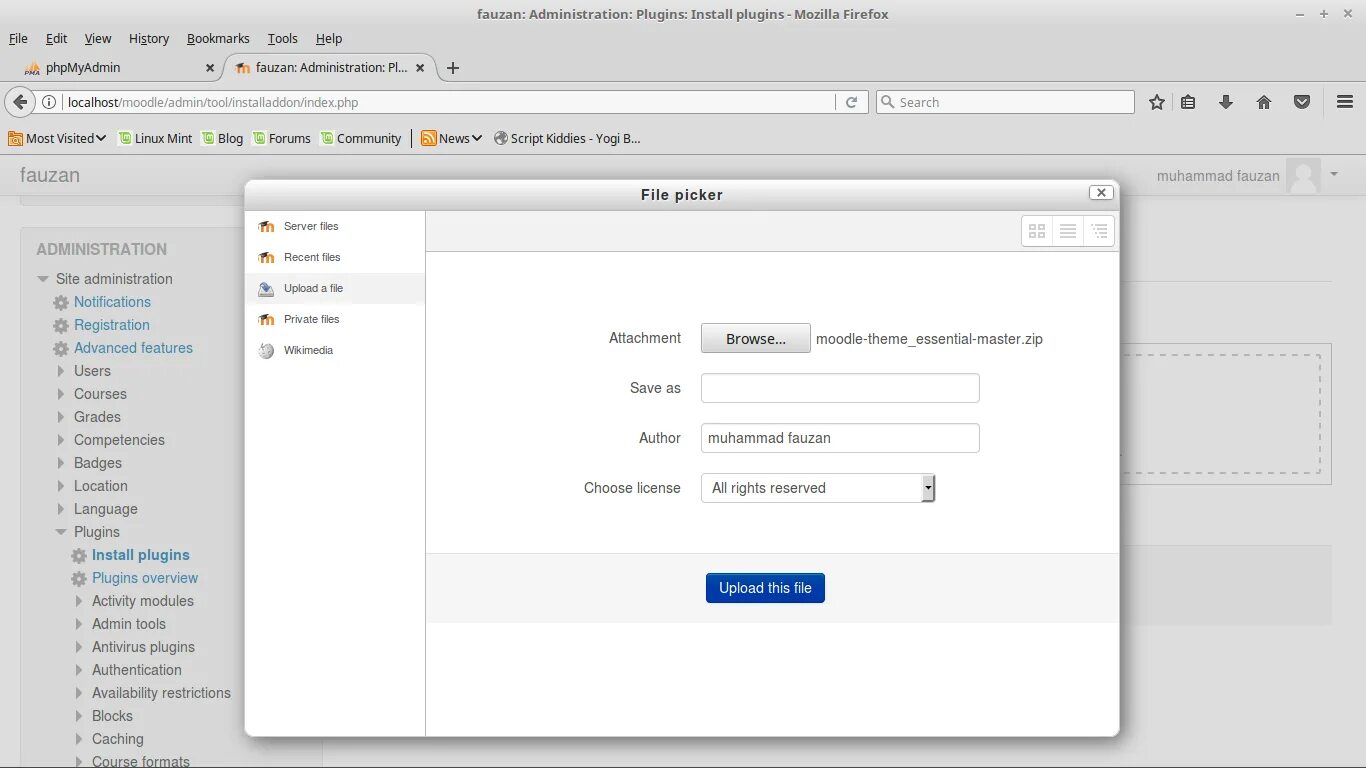Show site information icon in address bar
The width and height of the screenshot is (1366, 768).
49,102
